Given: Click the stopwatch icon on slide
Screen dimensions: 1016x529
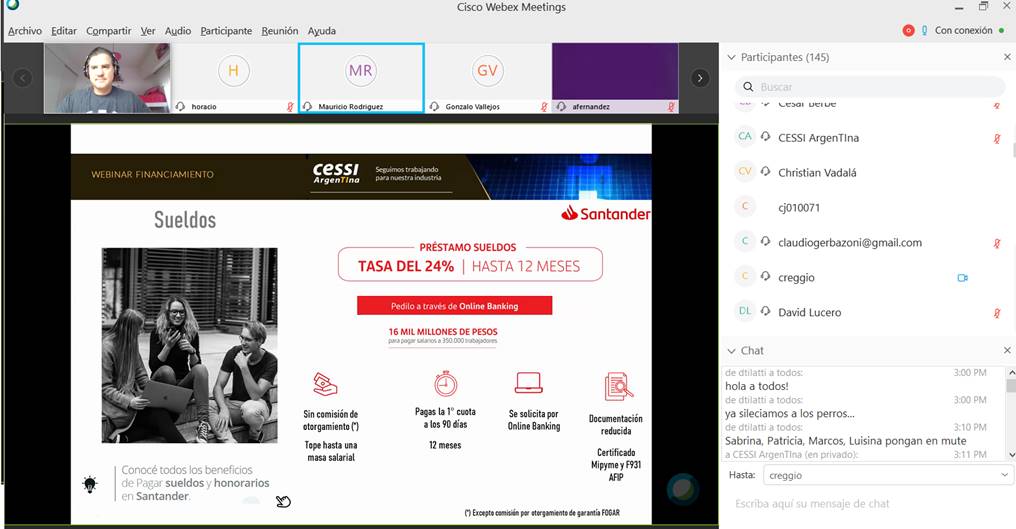Looking at the screenshot, I should tap(445, 383).
